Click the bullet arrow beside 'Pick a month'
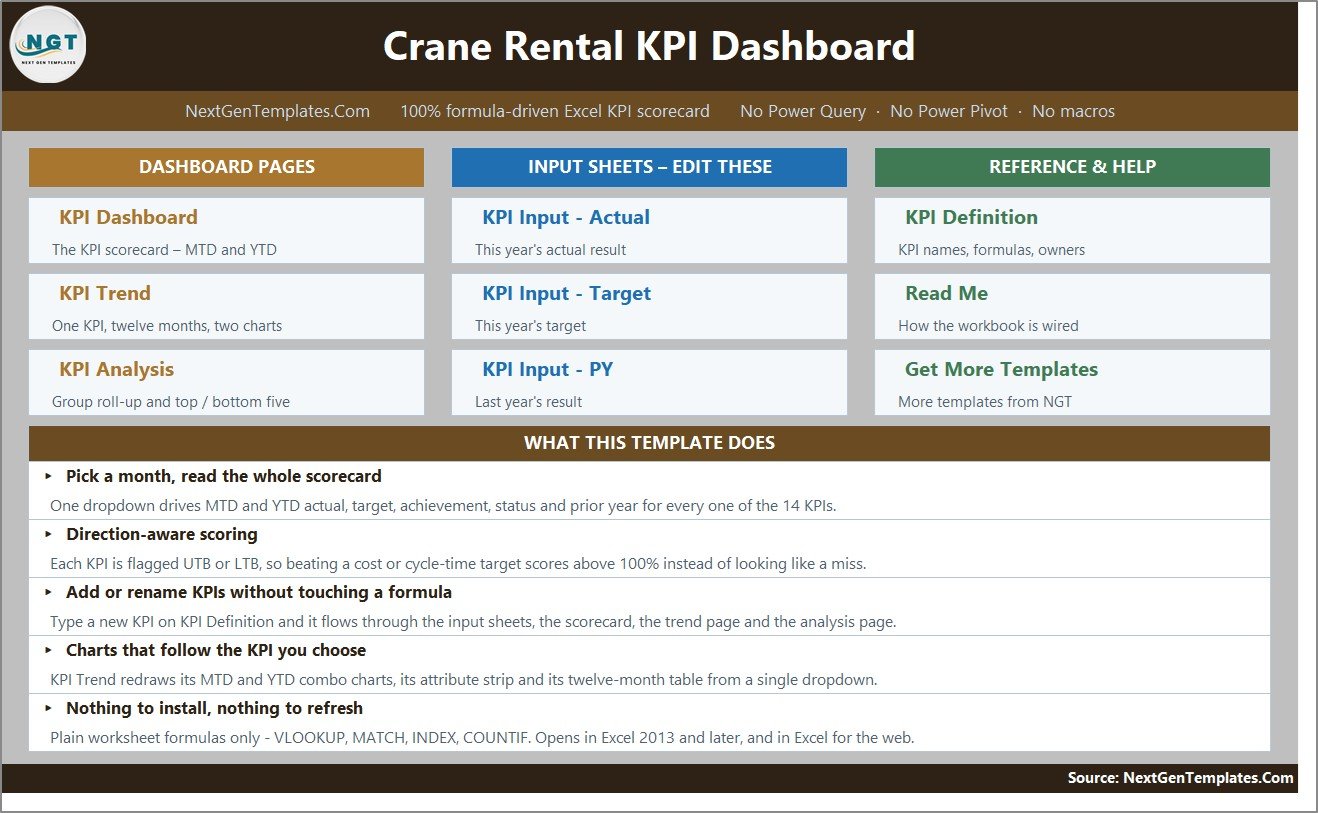The width and height of the screenshot is (1318, 813). tap(48, 476)
